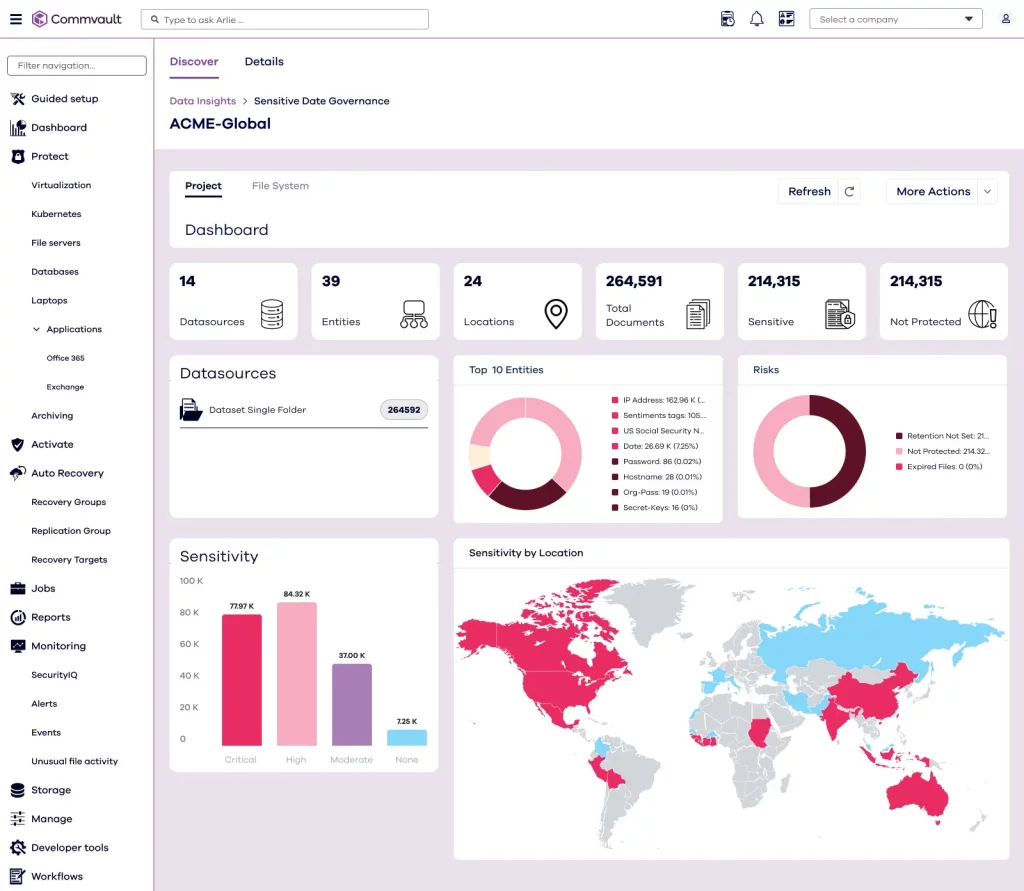This screenshot has width=1024, height=891.
Task: Click the Retention Not Set legend swatch
Action: [x=898, y=436]
